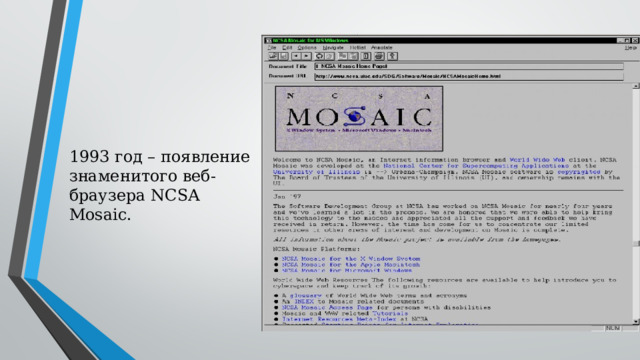The height and width of the screenshot is (360, 640).
Task: Open NCSA Mosaic for Microsoft Windows link
Action: pos(347,270)
